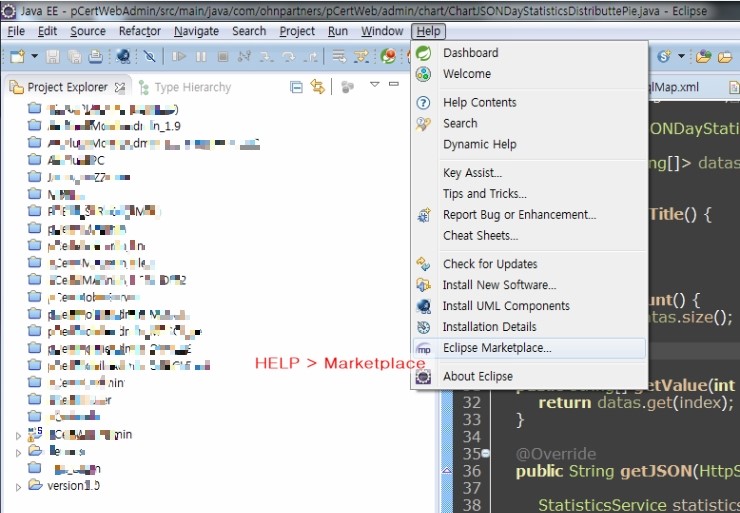The image size is (740, 513).
Task: Open Installation Details
Action: tap(529, 327)
